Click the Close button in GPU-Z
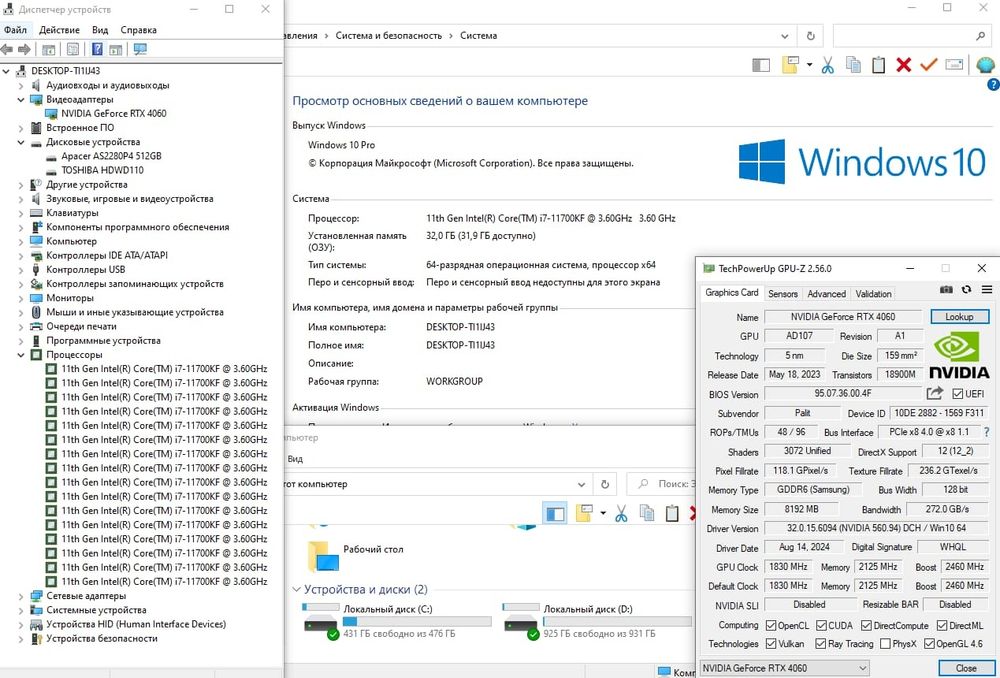1000x678 pixels. pyautogui.click(x=966, y=668)
